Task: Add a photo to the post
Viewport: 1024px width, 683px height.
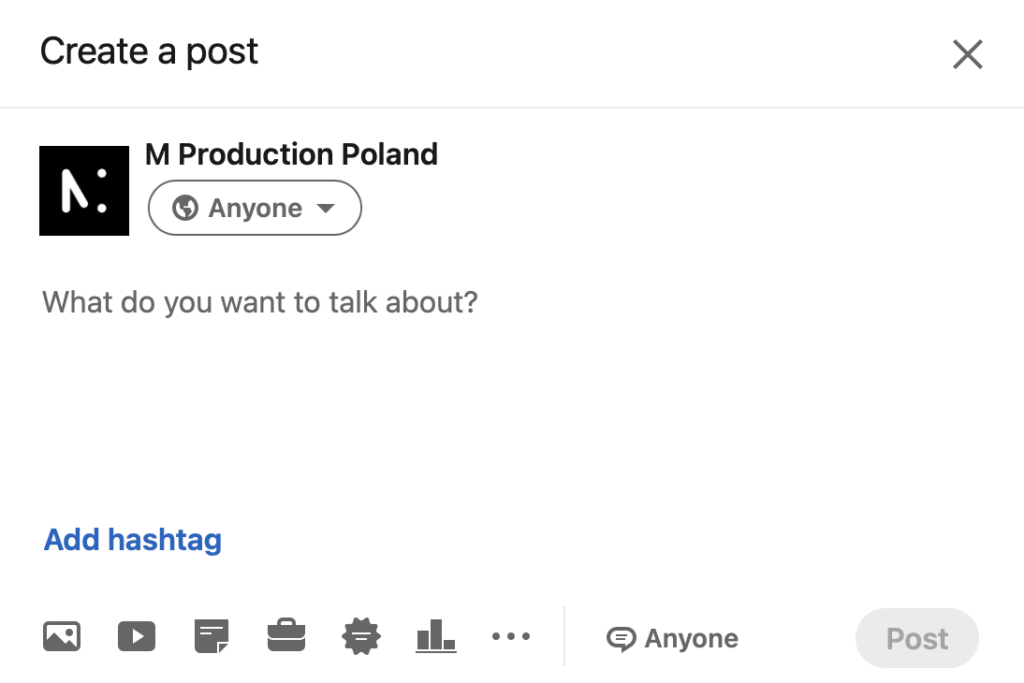Action: [62, 636]
